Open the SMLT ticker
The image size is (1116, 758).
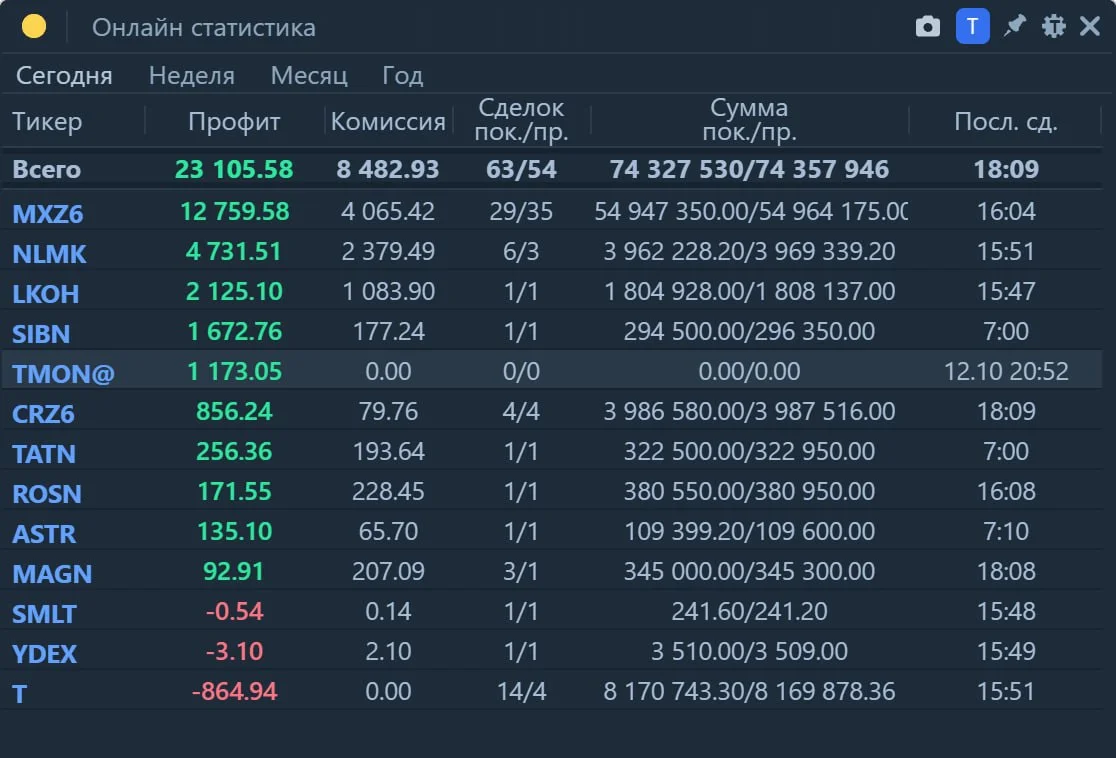44,614
